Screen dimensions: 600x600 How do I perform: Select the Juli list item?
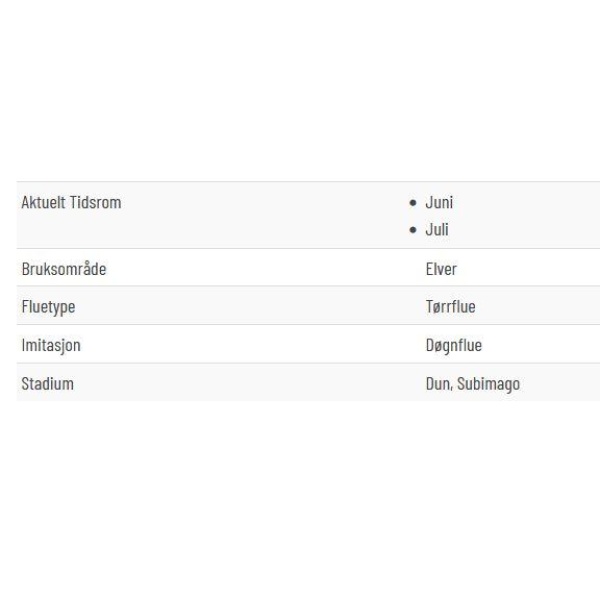(x=437, y=230)
